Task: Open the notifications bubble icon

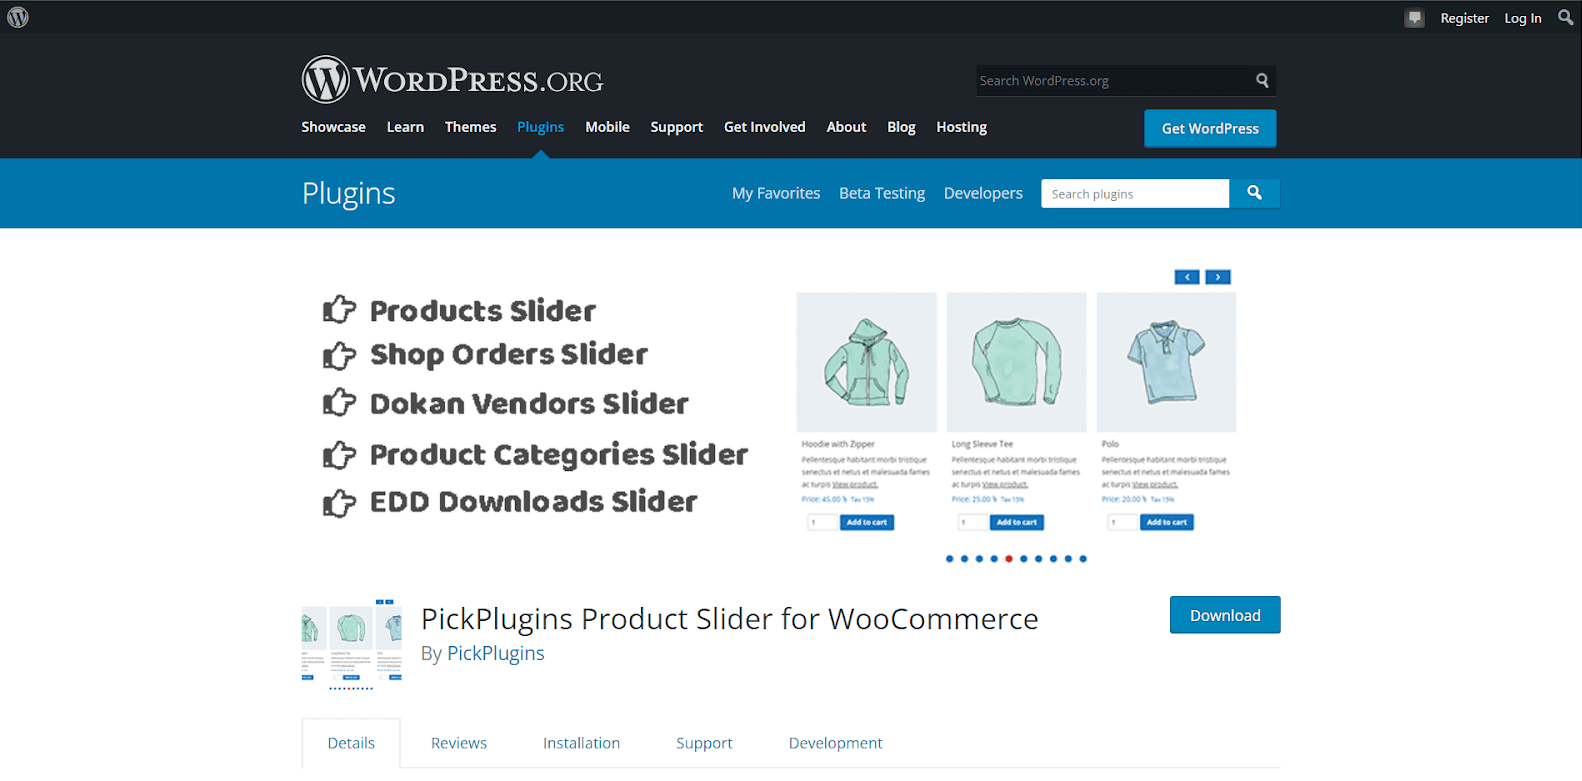Action: click(x=1414, y=18)
